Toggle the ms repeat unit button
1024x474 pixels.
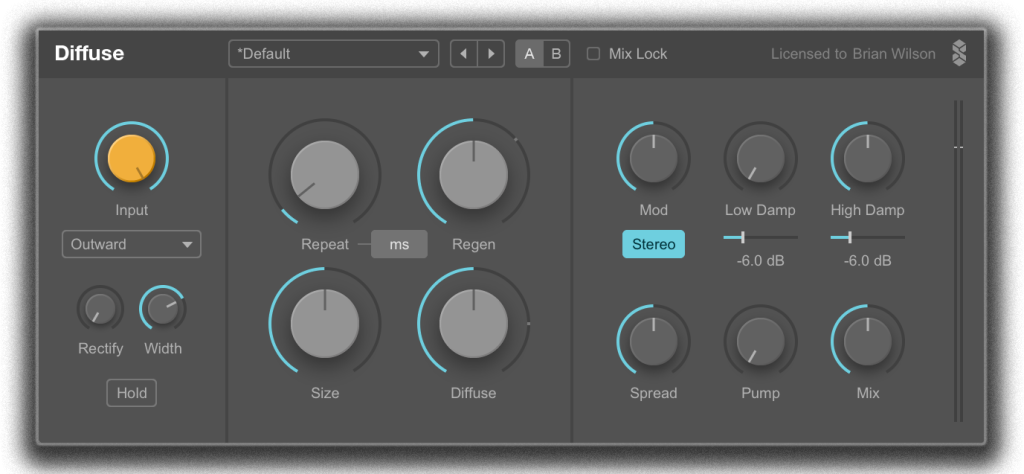[399, 244]
